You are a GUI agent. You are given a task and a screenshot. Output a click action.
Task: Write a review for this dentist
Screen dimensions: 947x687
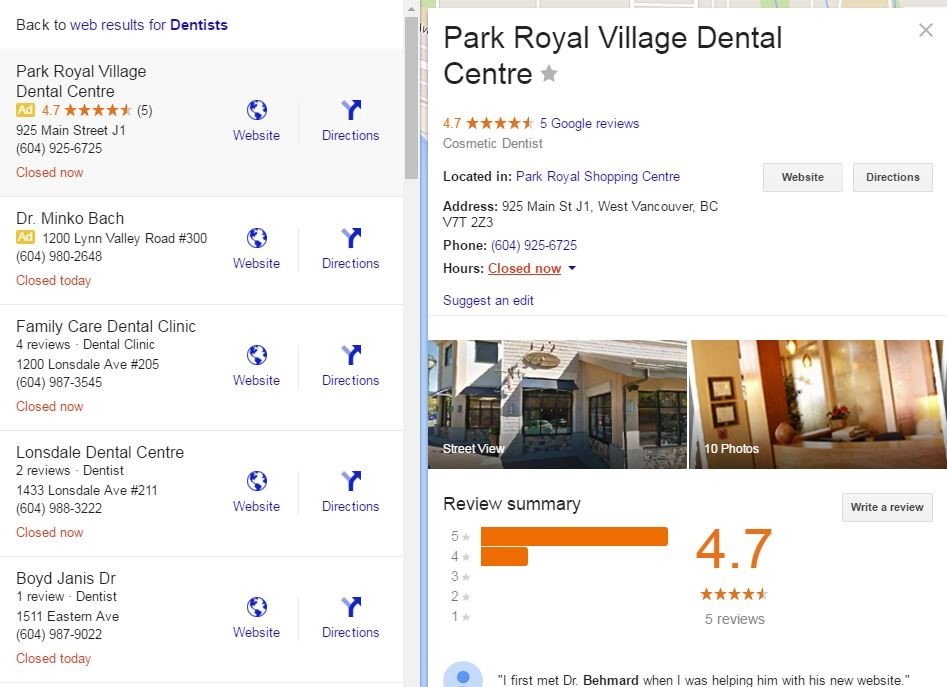(x=887, y=508)
